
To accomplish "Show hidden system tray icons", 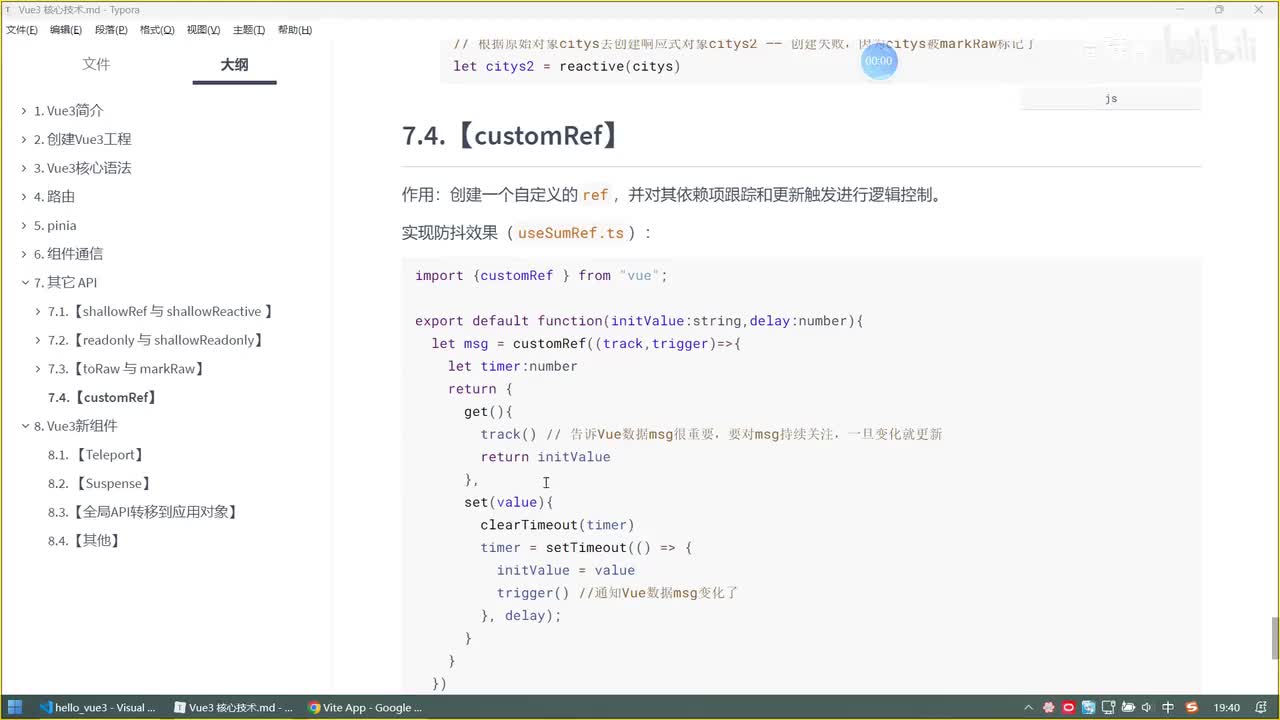I will point(1031,707).
